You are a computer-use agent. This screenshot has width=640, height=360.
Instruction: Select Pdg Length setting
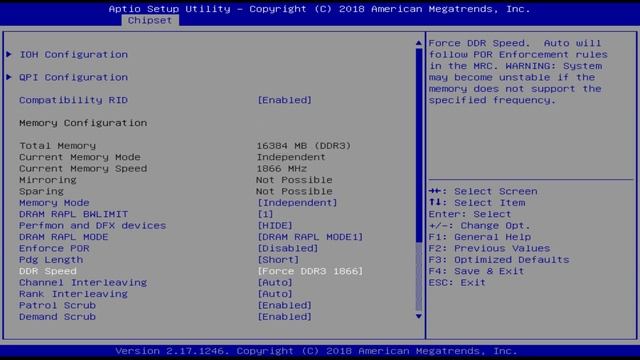click(x=51, y=260)
